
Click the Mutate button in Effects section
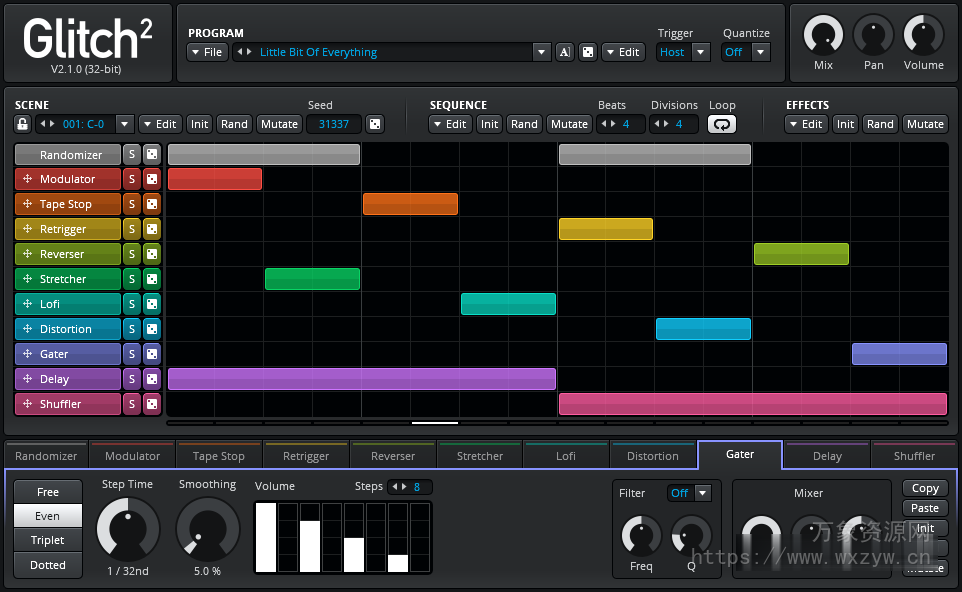[x=924, y=124]
